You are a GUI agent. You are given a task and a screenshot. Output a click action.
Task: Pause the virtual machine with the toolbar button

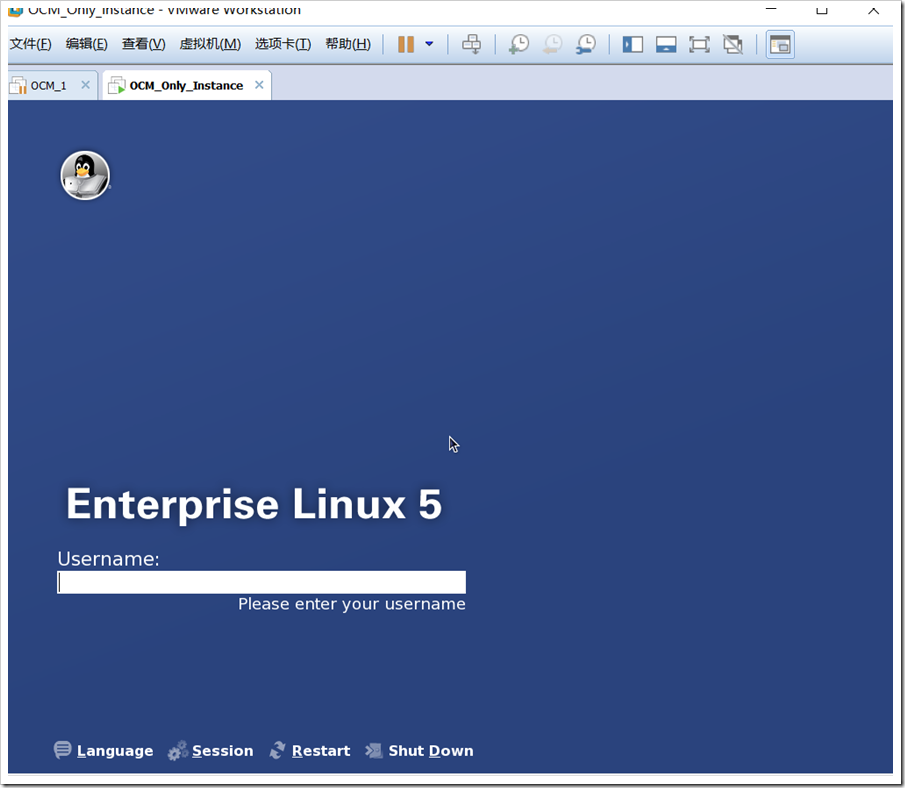tap(406, 44)
